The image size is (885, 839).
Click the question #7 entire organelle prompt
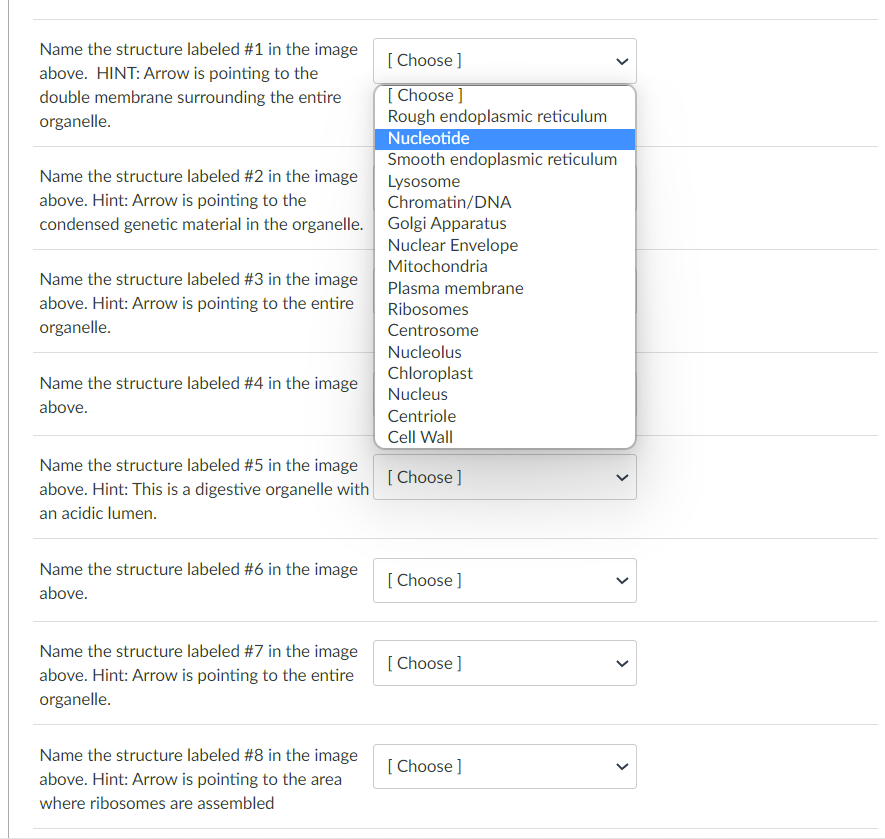(199, 675)
